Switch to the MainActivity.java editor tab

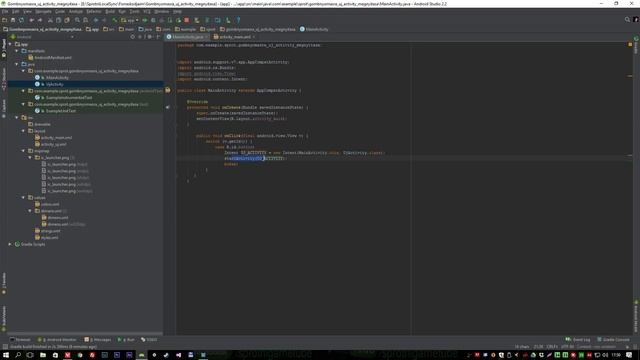(x=187, y=37)
